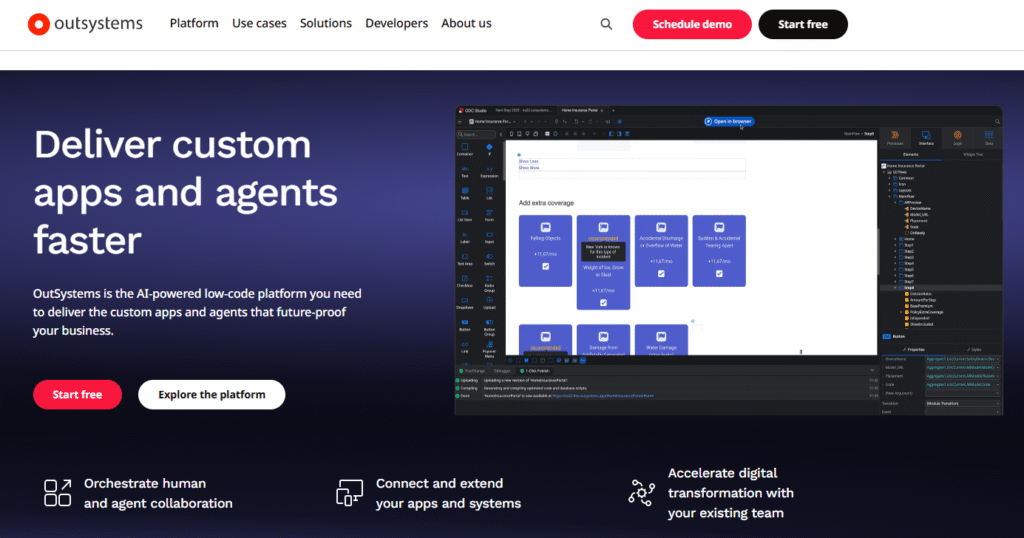1024x538 pixels.
Task: Select the Table widget in toolbox
Action: tap(465, 193)
